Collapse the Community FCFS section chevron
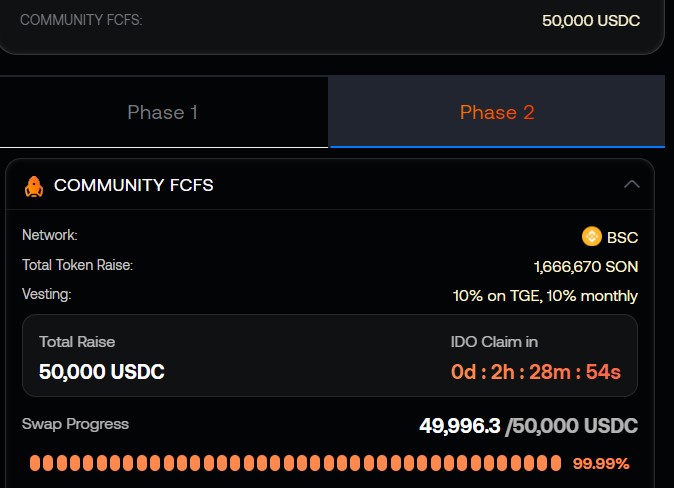674x488 pixels. click(631, 184)
